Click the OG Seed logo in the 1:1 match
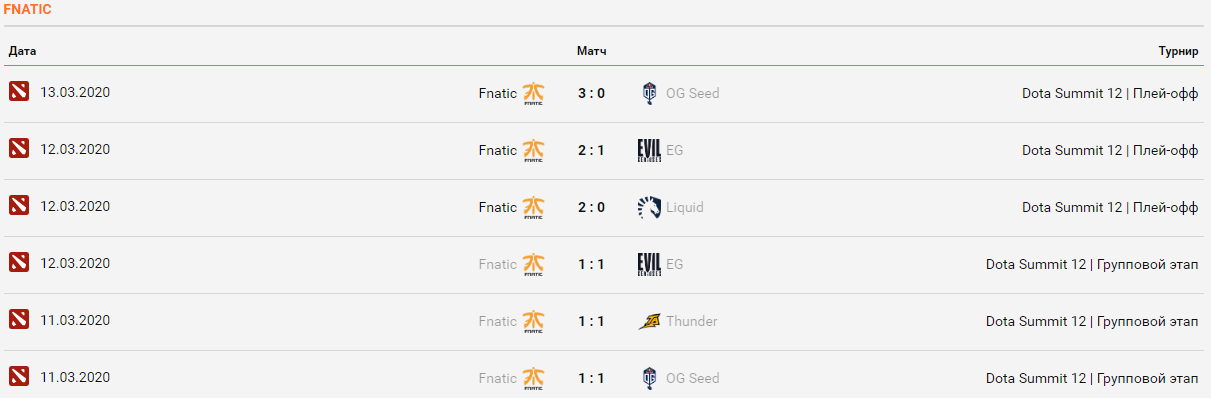The height and width of the screenshot is (398, 1211). [x=650, y=379]
